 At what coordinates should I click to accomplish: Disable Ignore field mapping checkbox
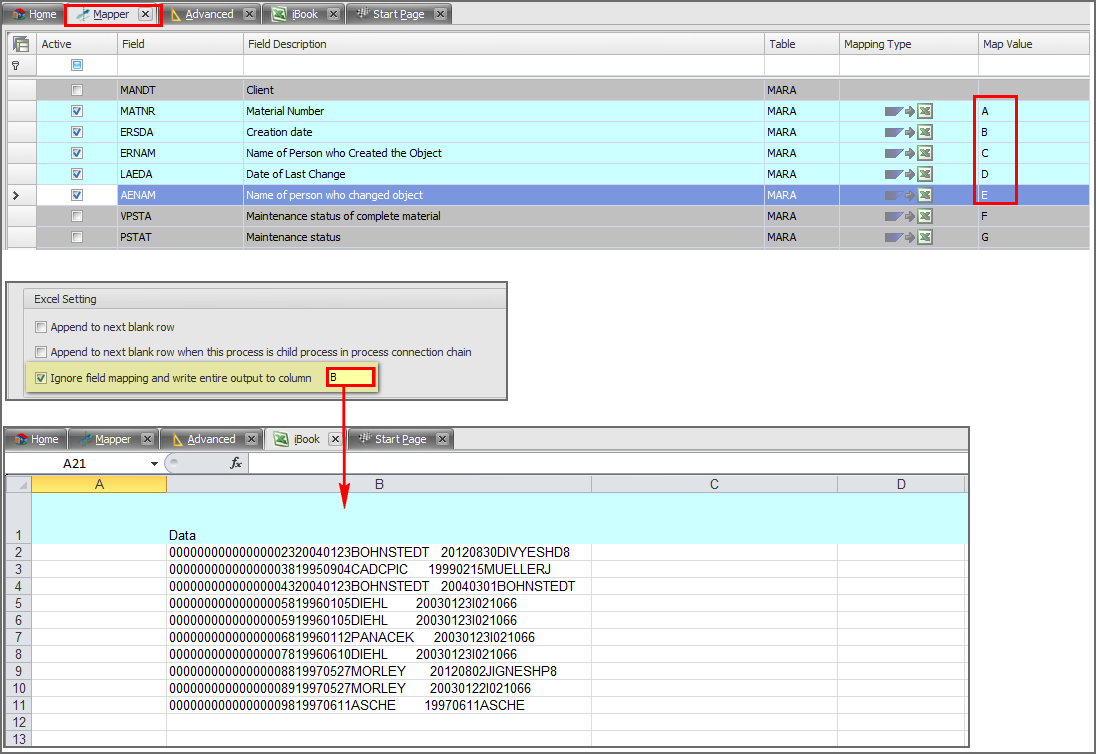[x=41, y=378]
